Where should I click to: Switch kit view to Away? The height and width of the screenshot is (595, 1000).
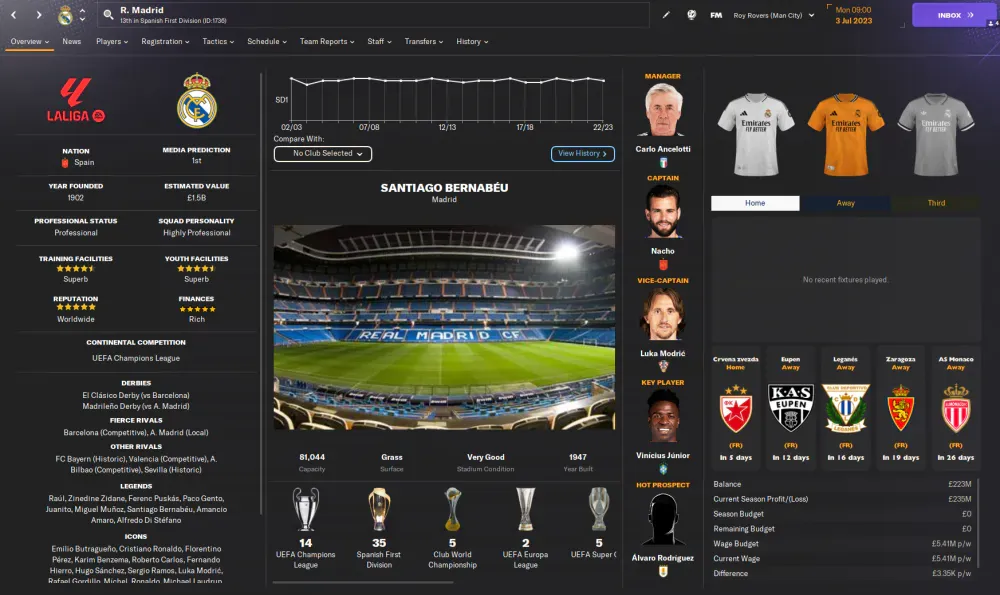click(845, 203)
